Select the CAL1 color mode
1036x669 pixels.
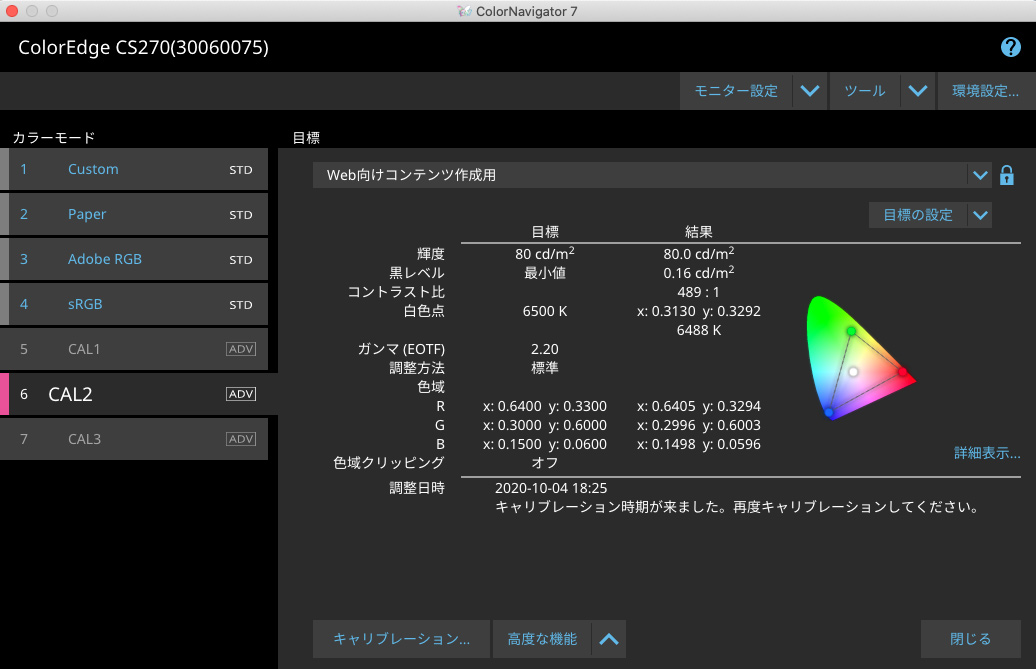(134, 349)
